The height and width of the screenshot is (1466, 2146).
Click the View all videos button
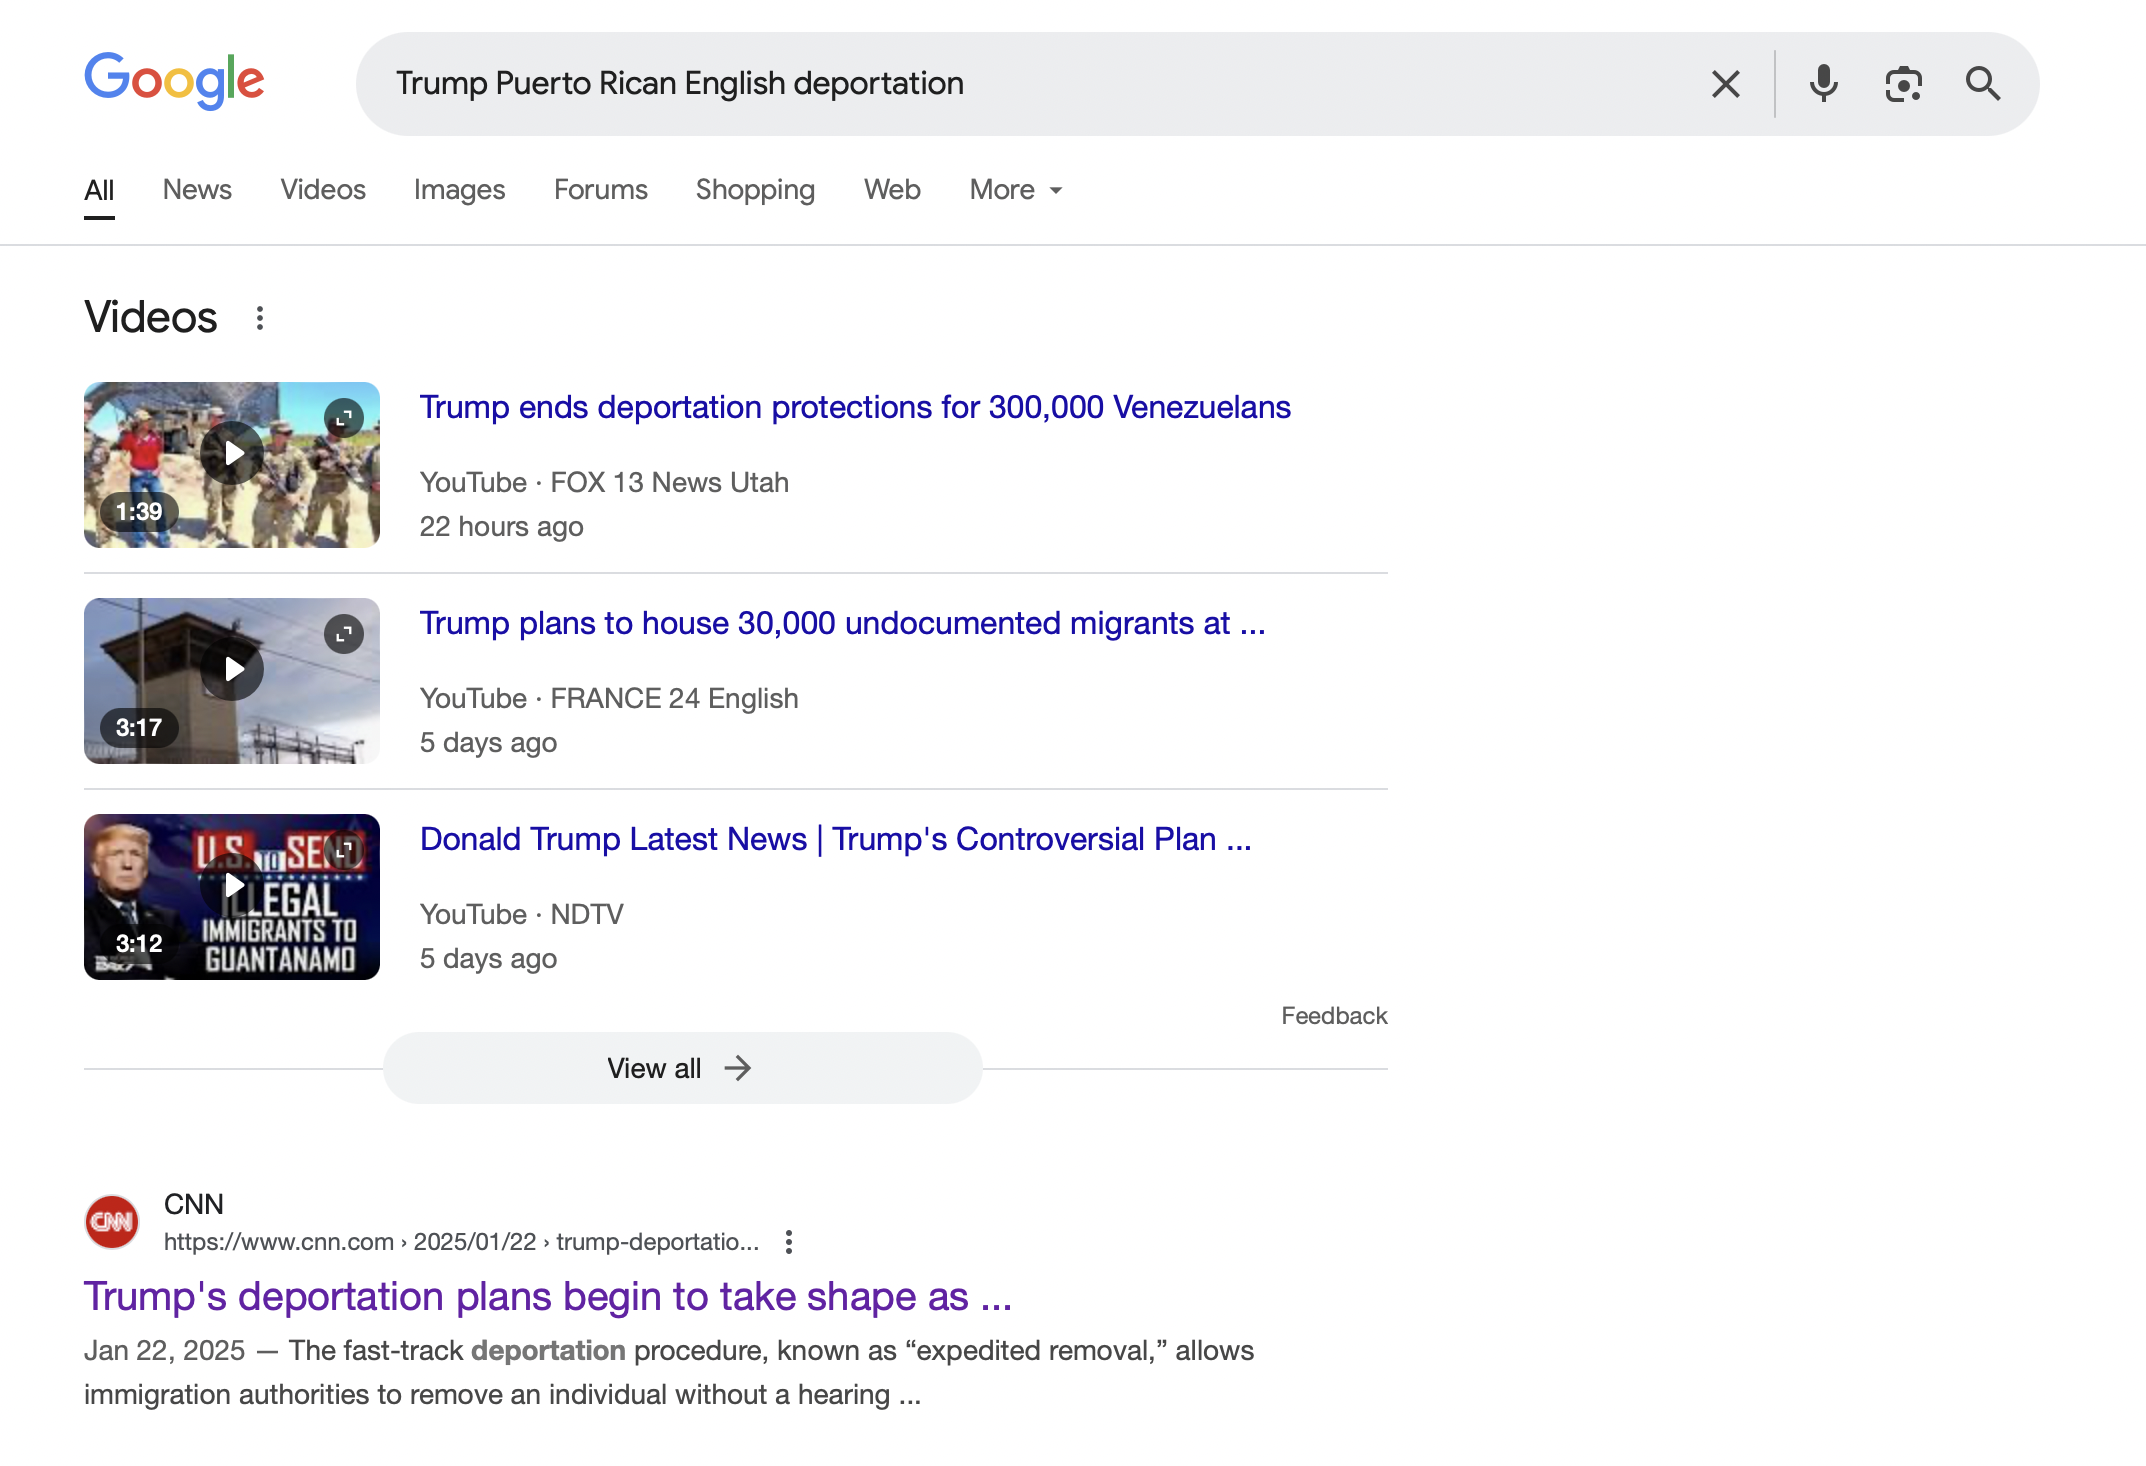(682, 1068)
